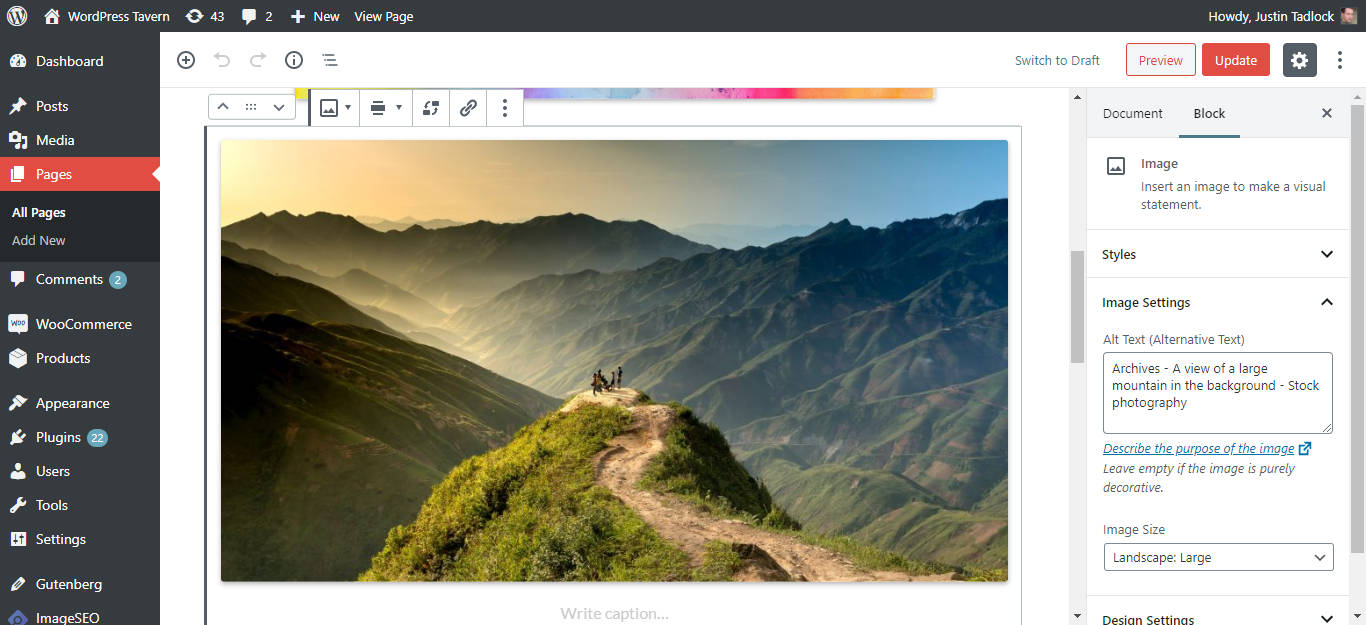The width and height of the screenshot is (1366, 625).
Task: Insert a link using the link icon
Action: click(467, 107)
